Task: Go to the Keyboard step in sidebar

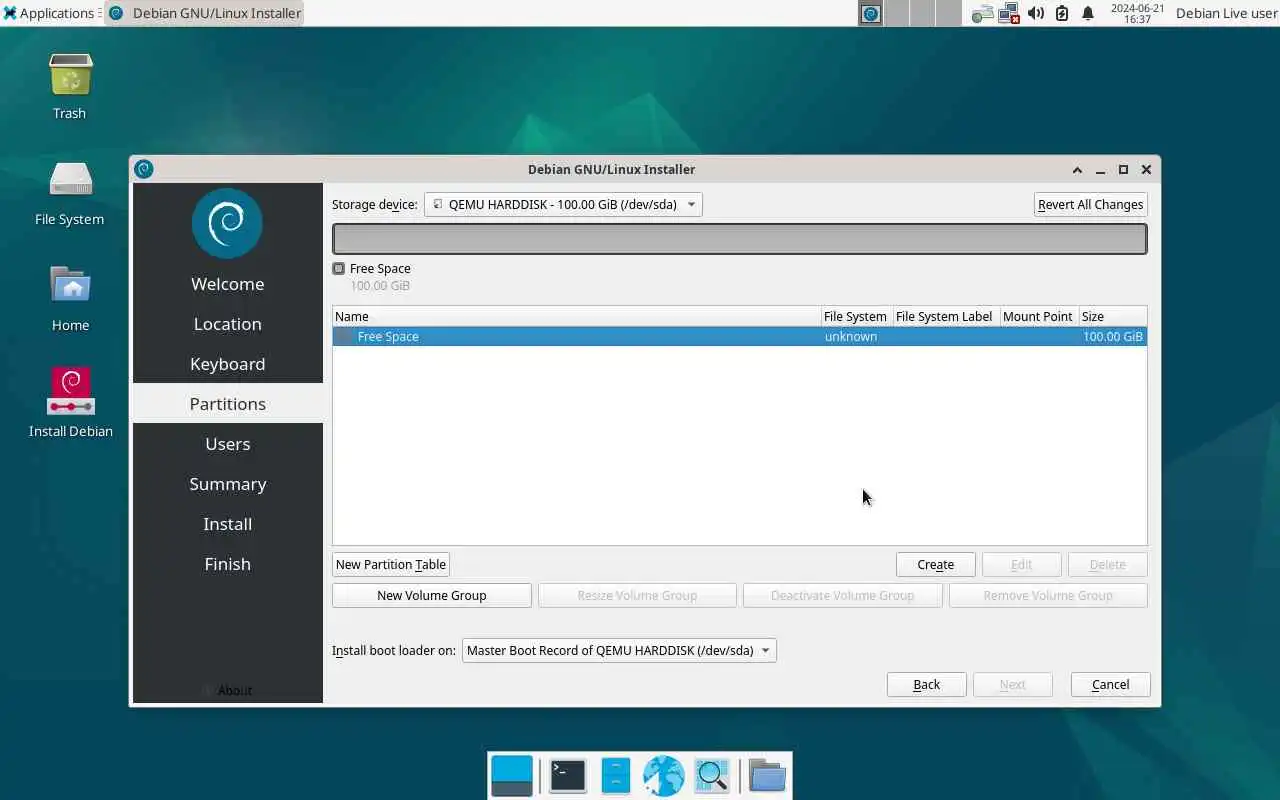Action: (228, 364)
